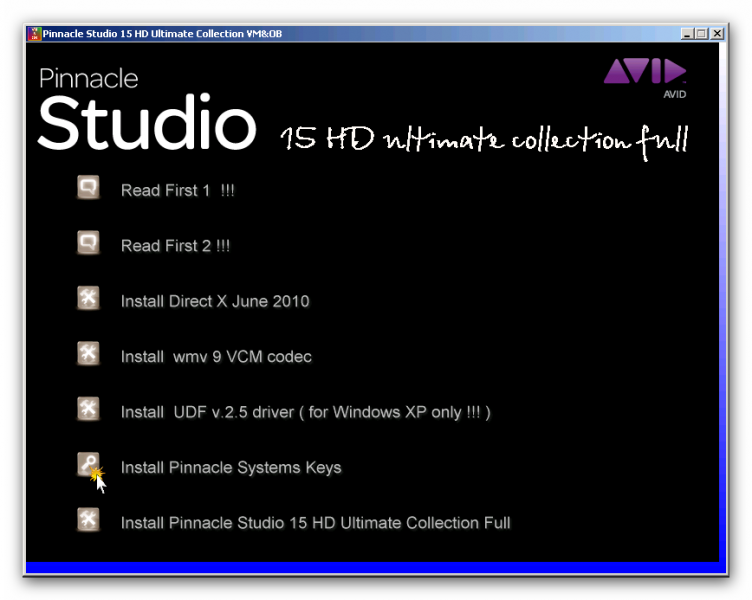Click the handwritten "15 HD ultimate collection full" heading
752x600 pixels.
(x=484, y=141)
